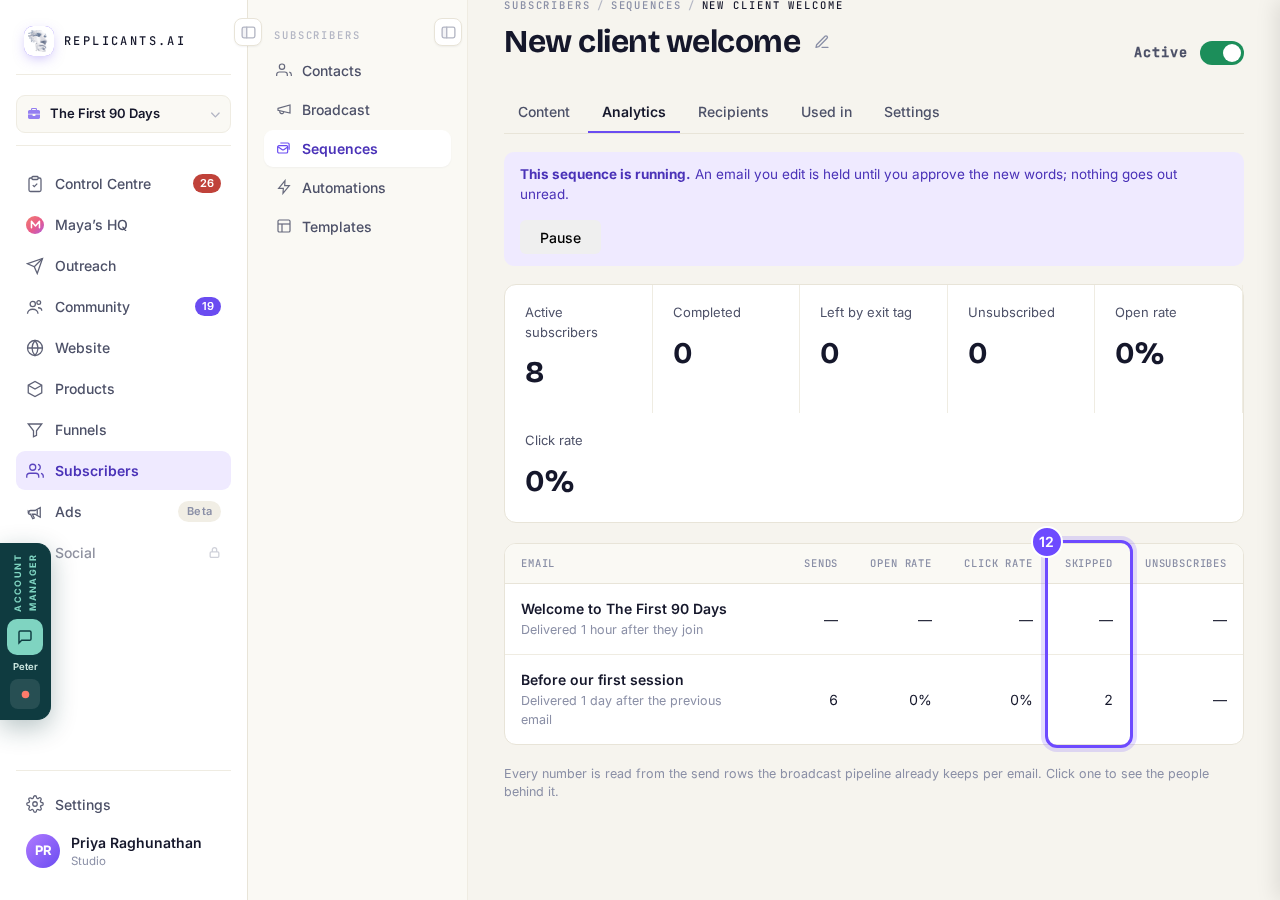Select Sequences in the Subscribers panel

(x=357, y=148)
